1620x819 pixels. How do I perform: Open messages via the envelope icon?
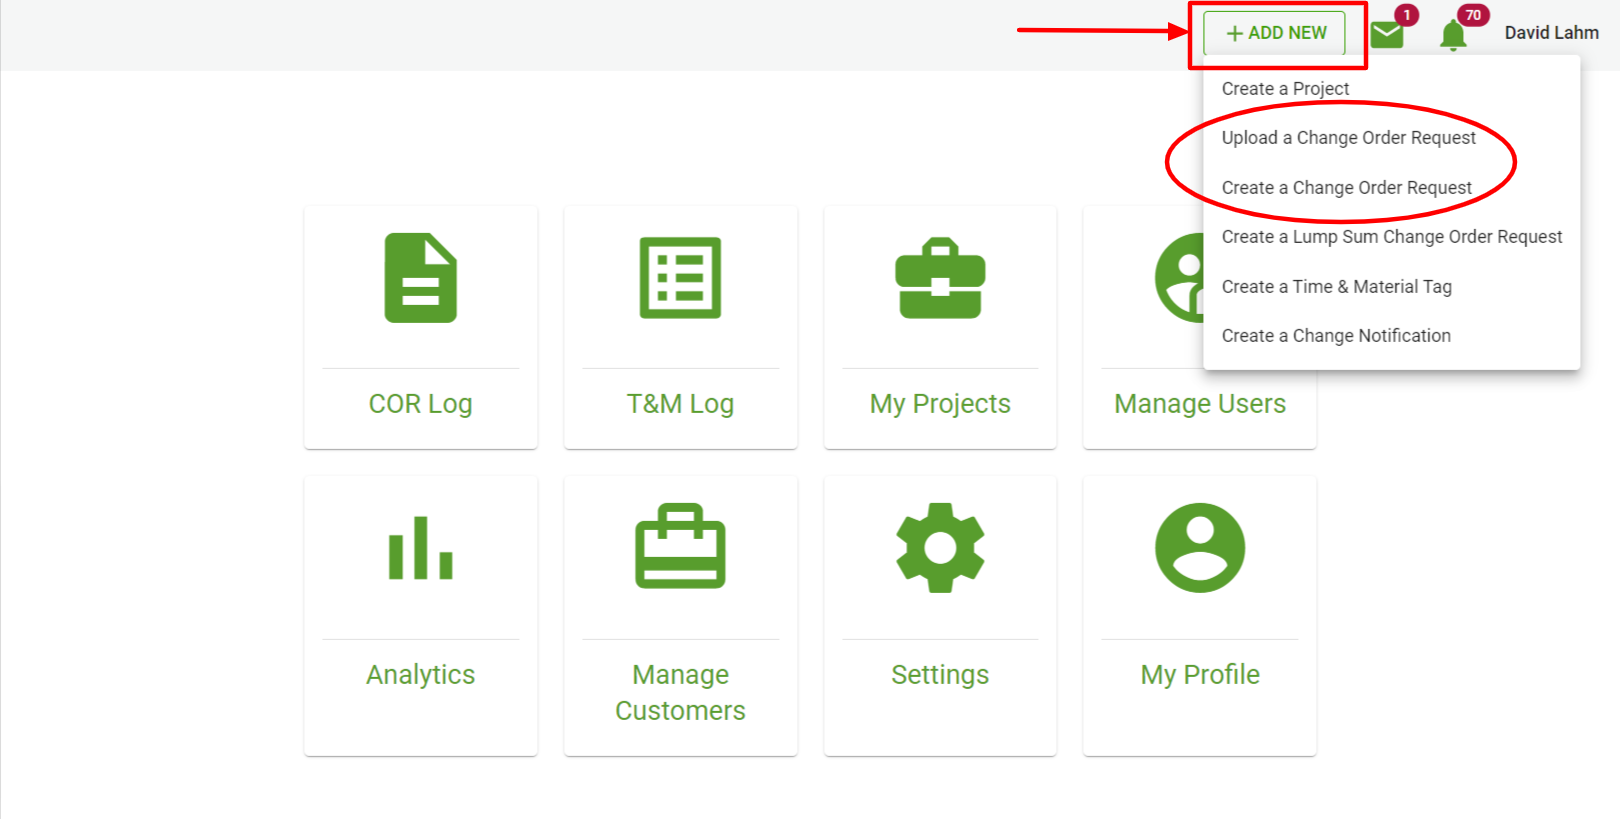(x=1387, y=35)
